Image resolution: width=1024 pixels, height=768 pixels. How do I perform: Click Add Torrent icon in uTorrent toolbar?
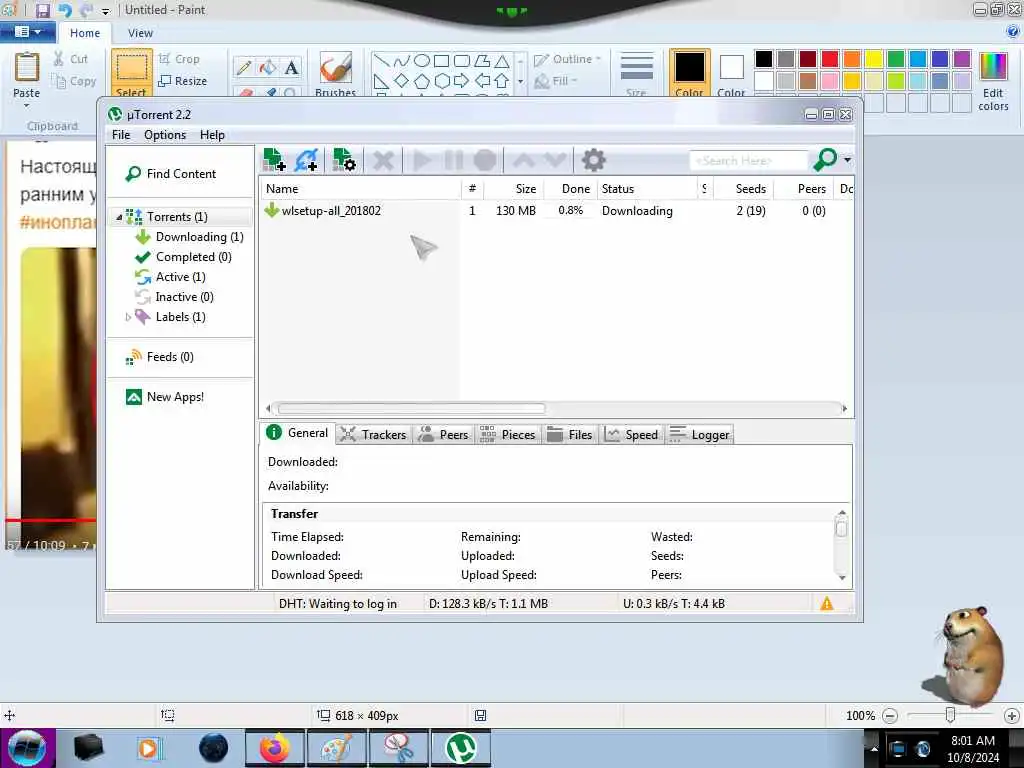coord(274,159)
